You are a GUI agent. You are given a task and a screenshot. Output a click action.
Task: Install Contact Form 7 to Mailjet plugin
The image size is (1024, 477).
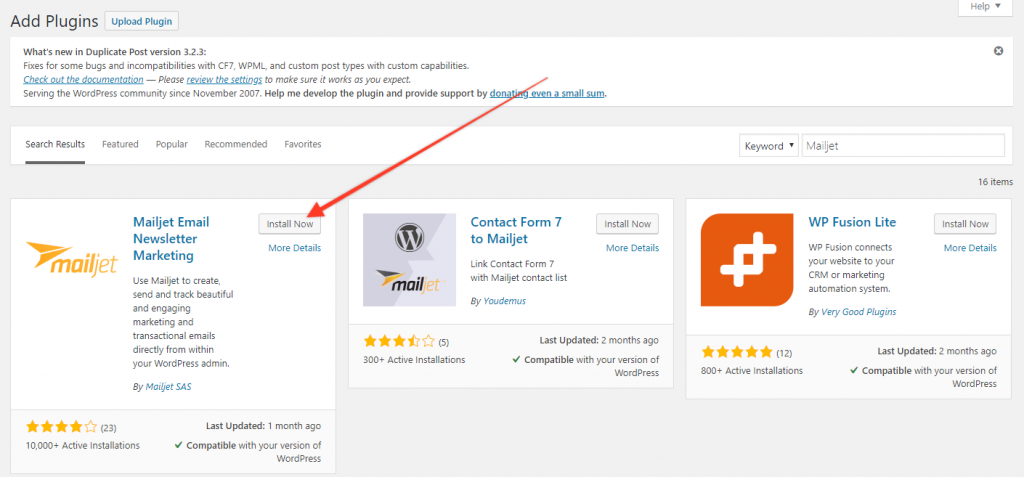(628, 223)
